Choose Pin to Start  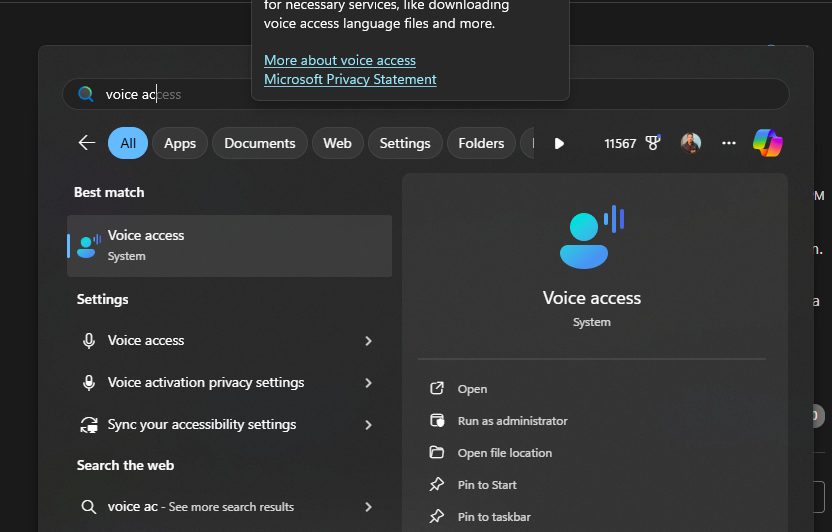(487, 485)
